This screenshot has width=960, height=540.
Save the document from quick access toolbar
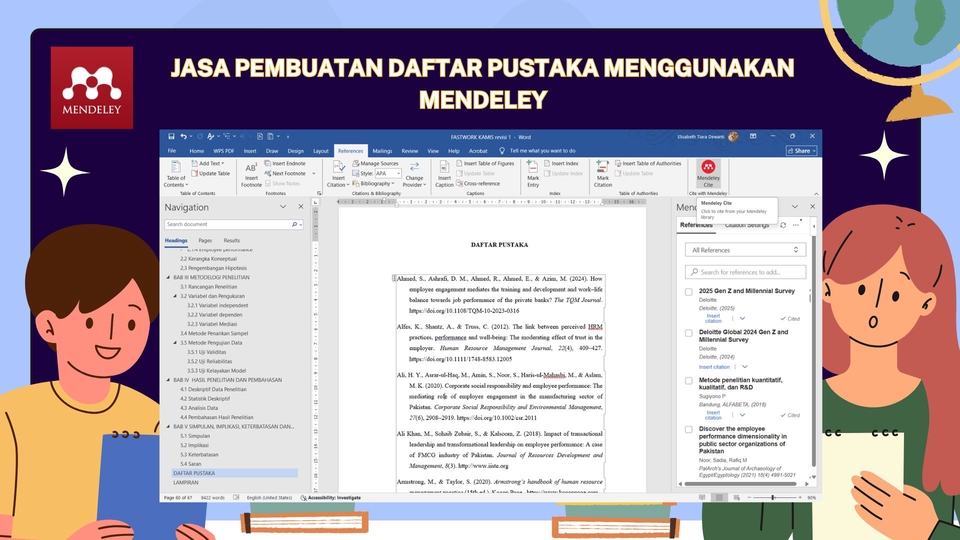[171, 137]
